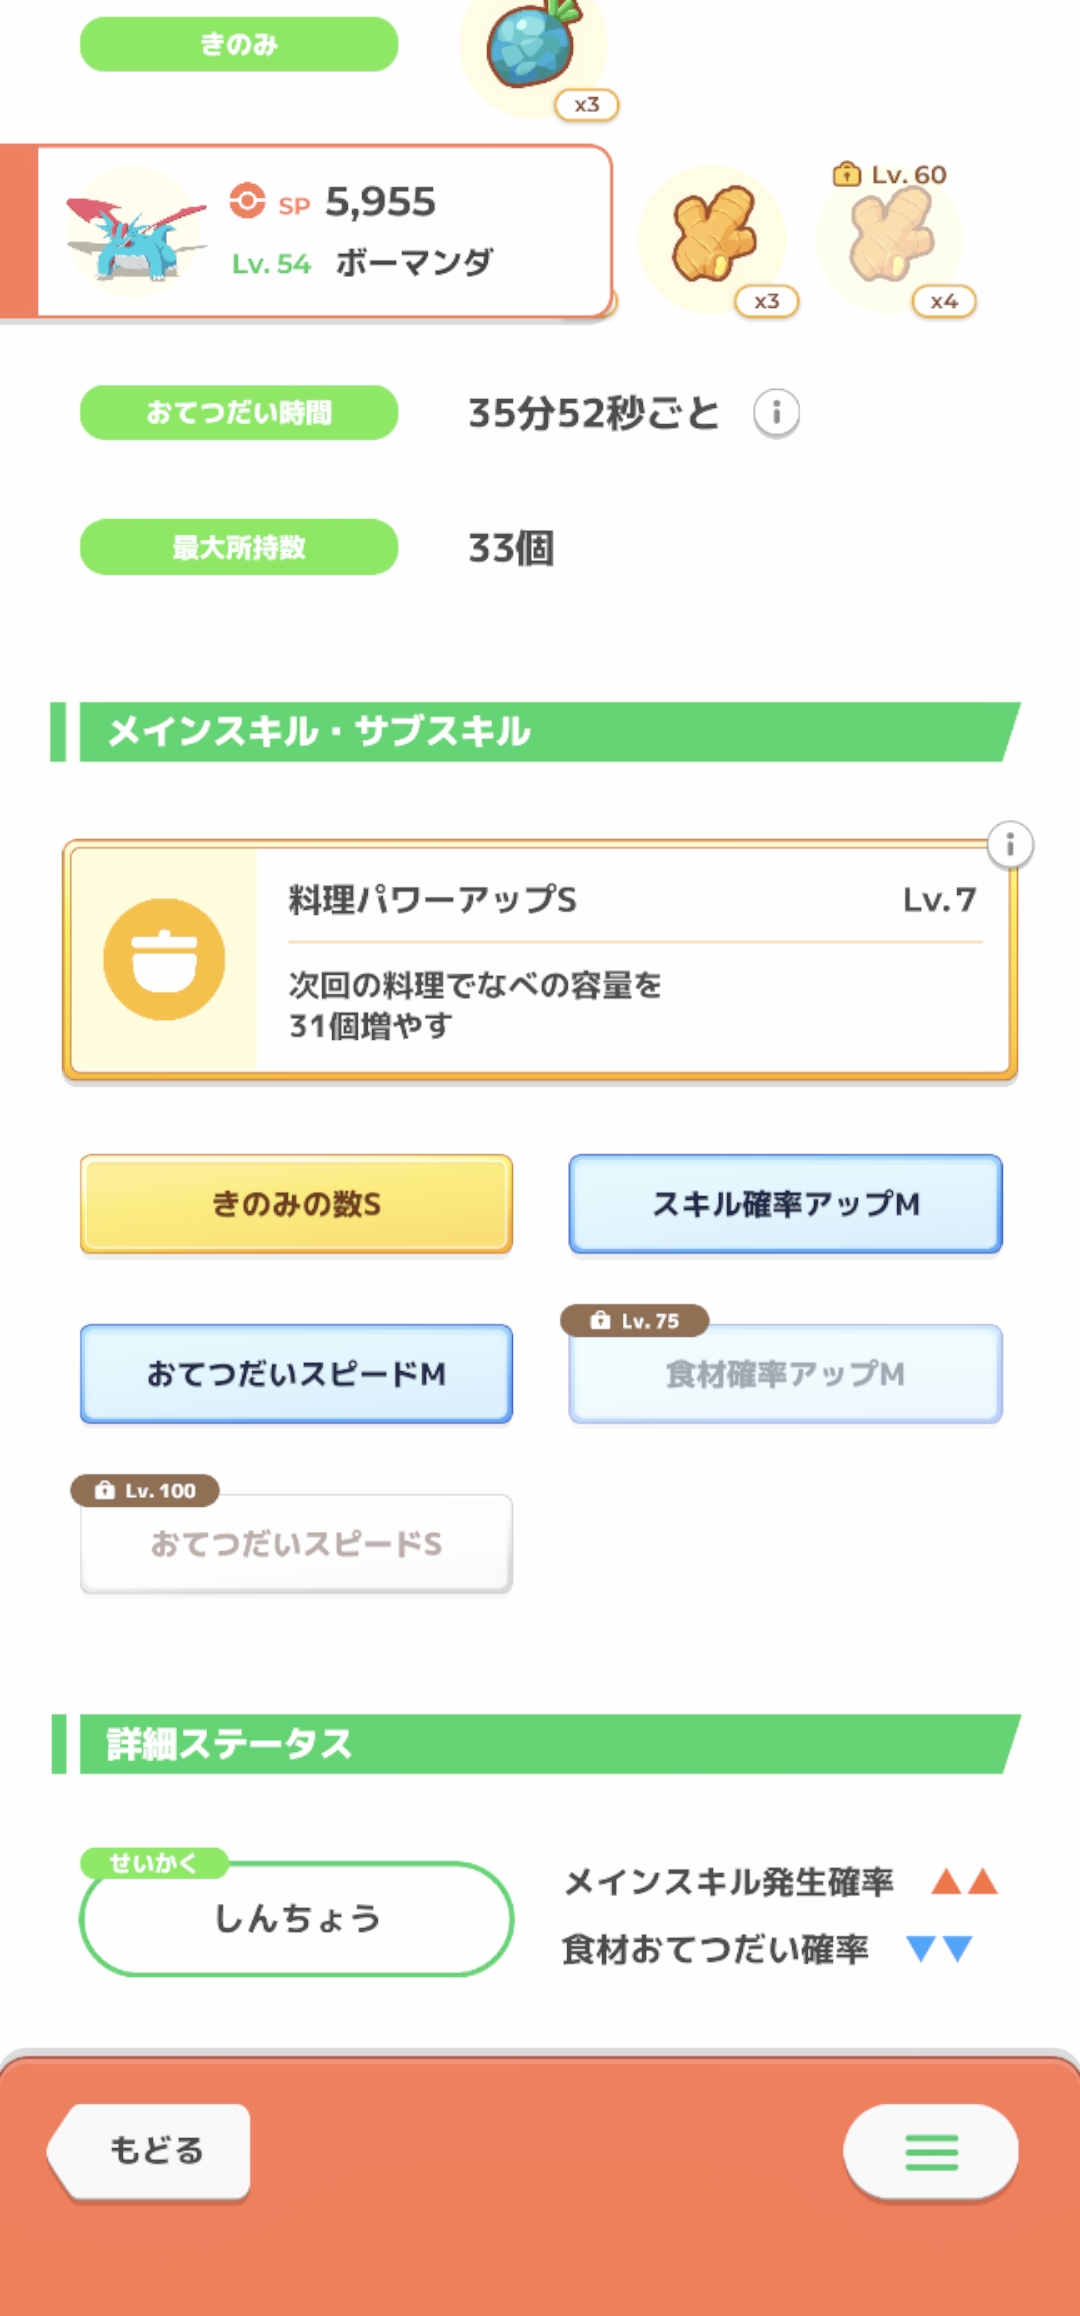
Task: Open the hamburger menu button
Action: (931, 2151)
